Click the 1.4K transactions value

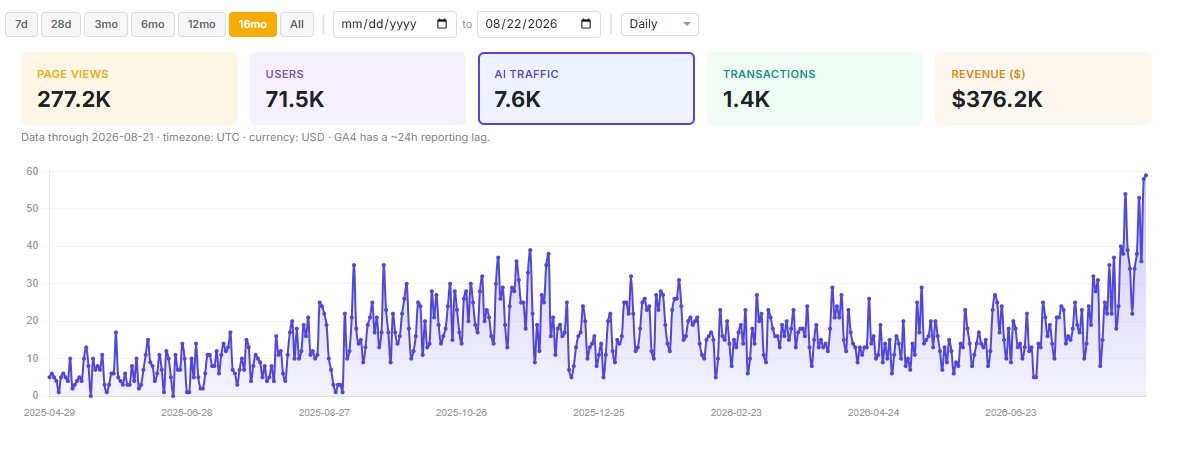[746, 99]
